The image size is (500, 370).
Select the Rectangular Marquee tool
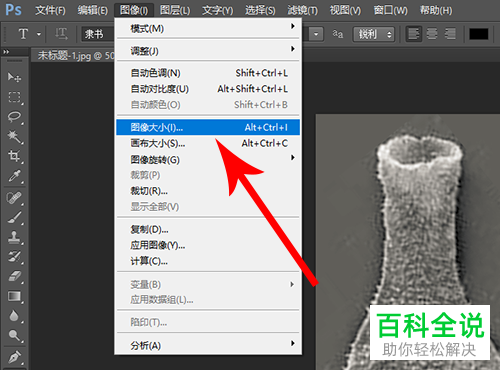coord(14,97)
